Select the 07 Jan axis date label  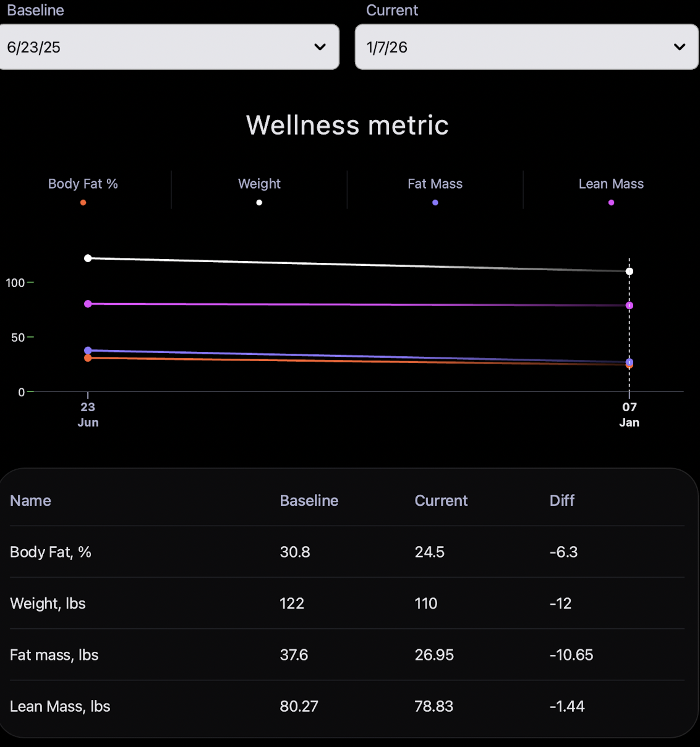(x=629, y=414)
